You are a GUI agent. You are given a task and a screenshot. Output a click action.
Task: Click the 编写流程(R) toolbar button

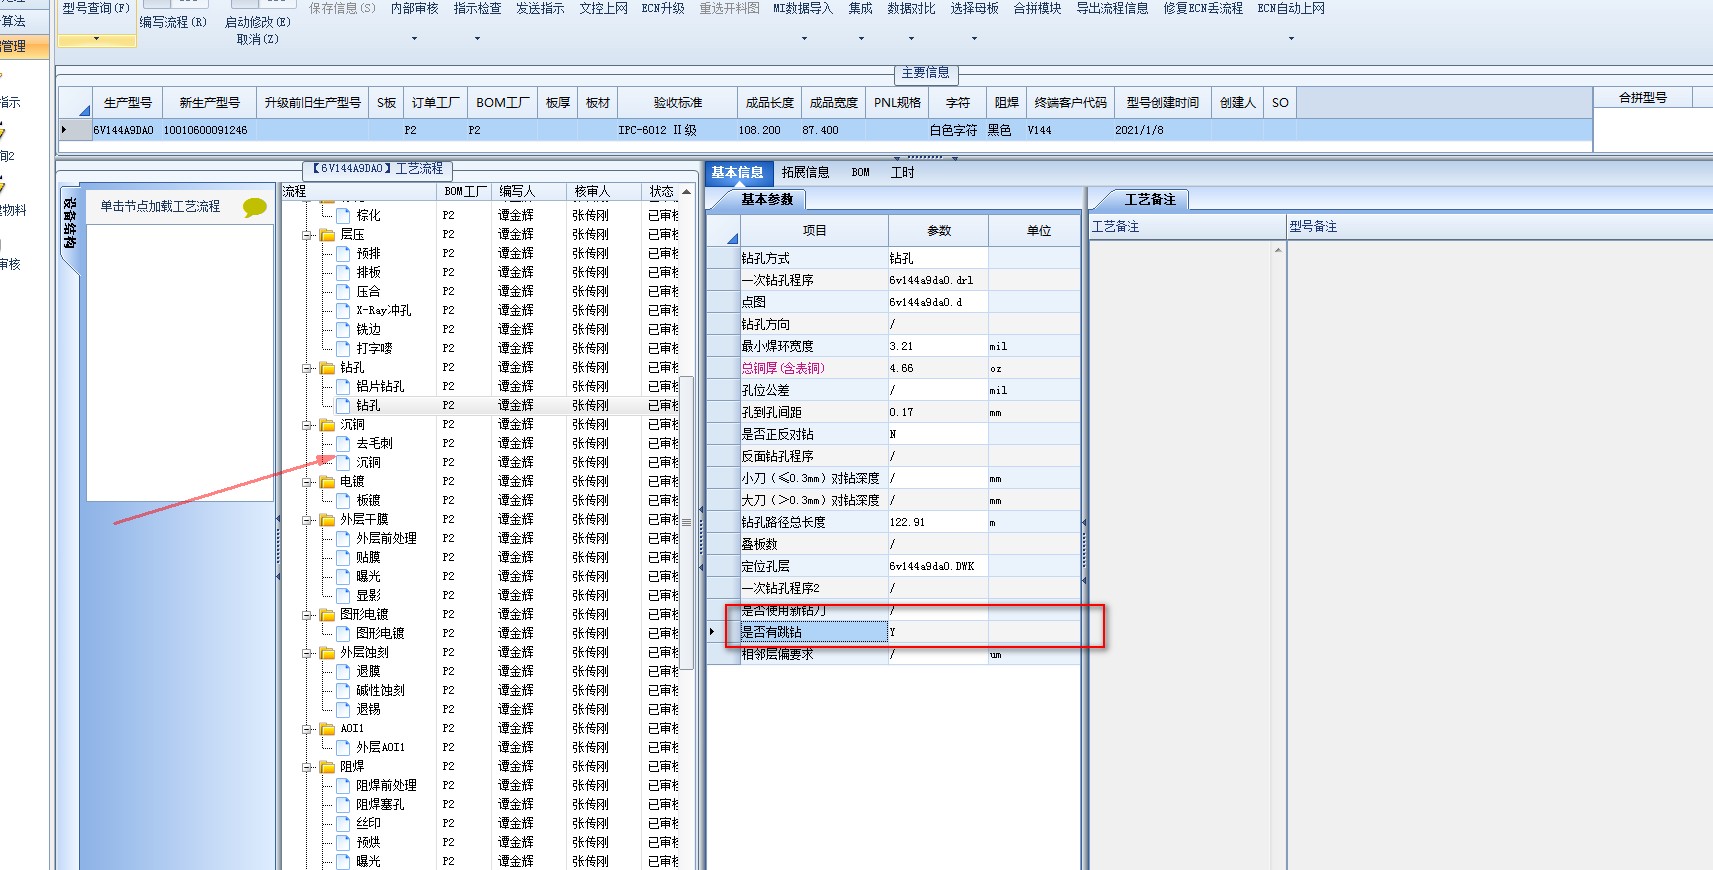[173, 22]
